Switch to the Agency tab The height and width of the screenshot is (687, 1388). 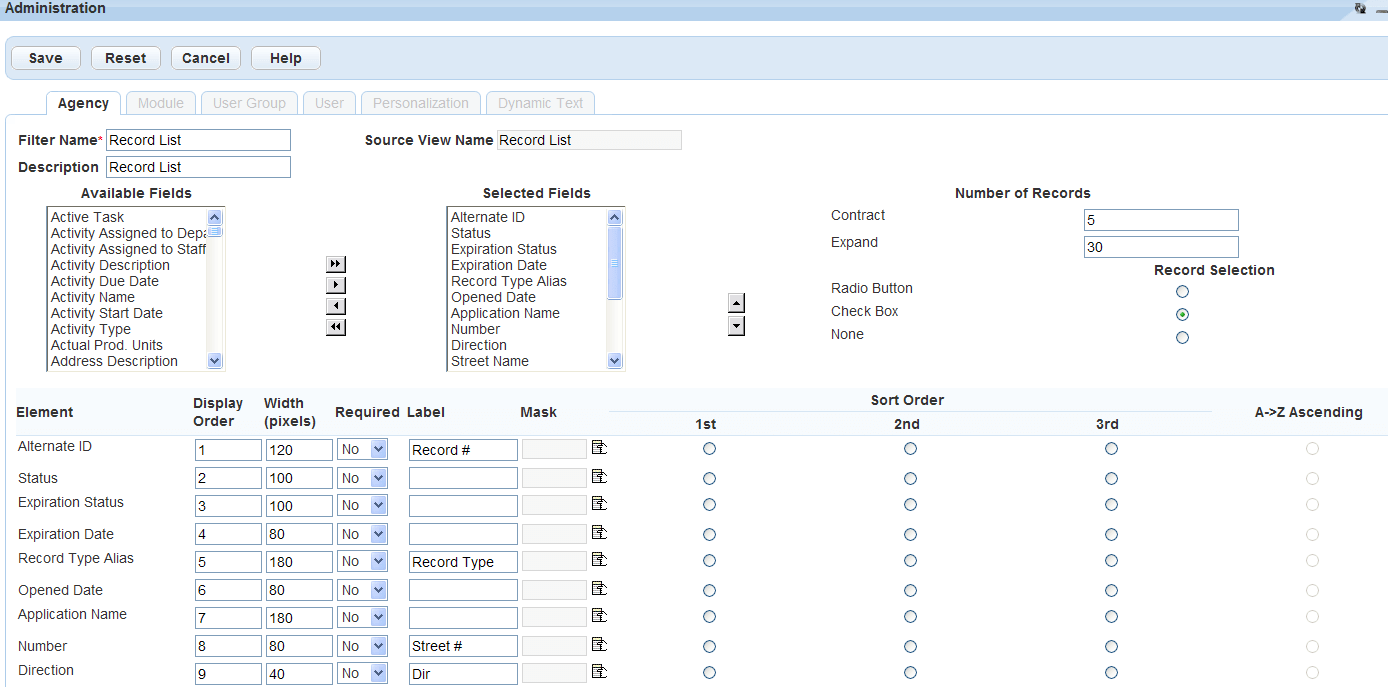pyautogui.click(x=83, y=103)
